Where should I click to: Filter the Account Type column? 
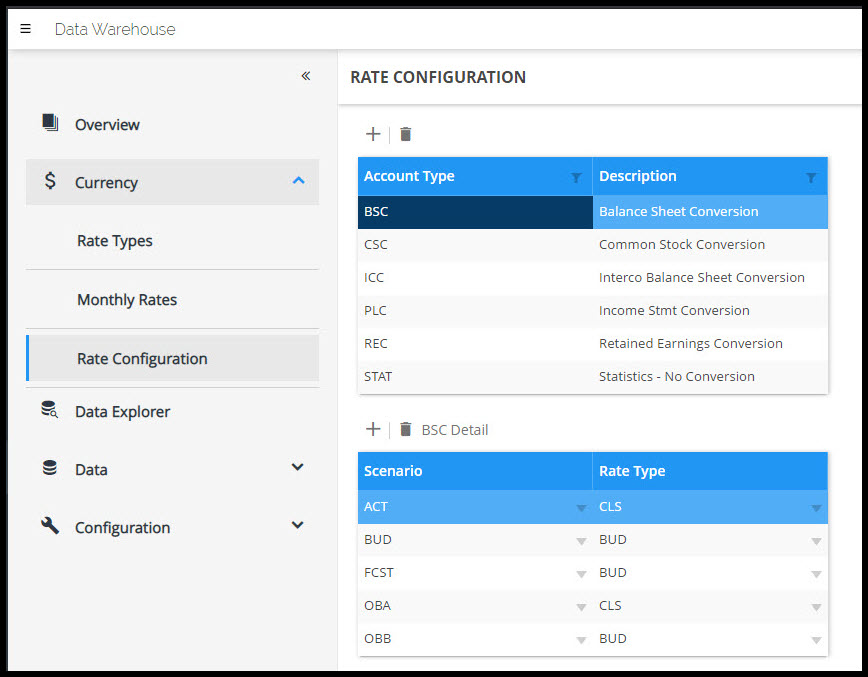576,177
